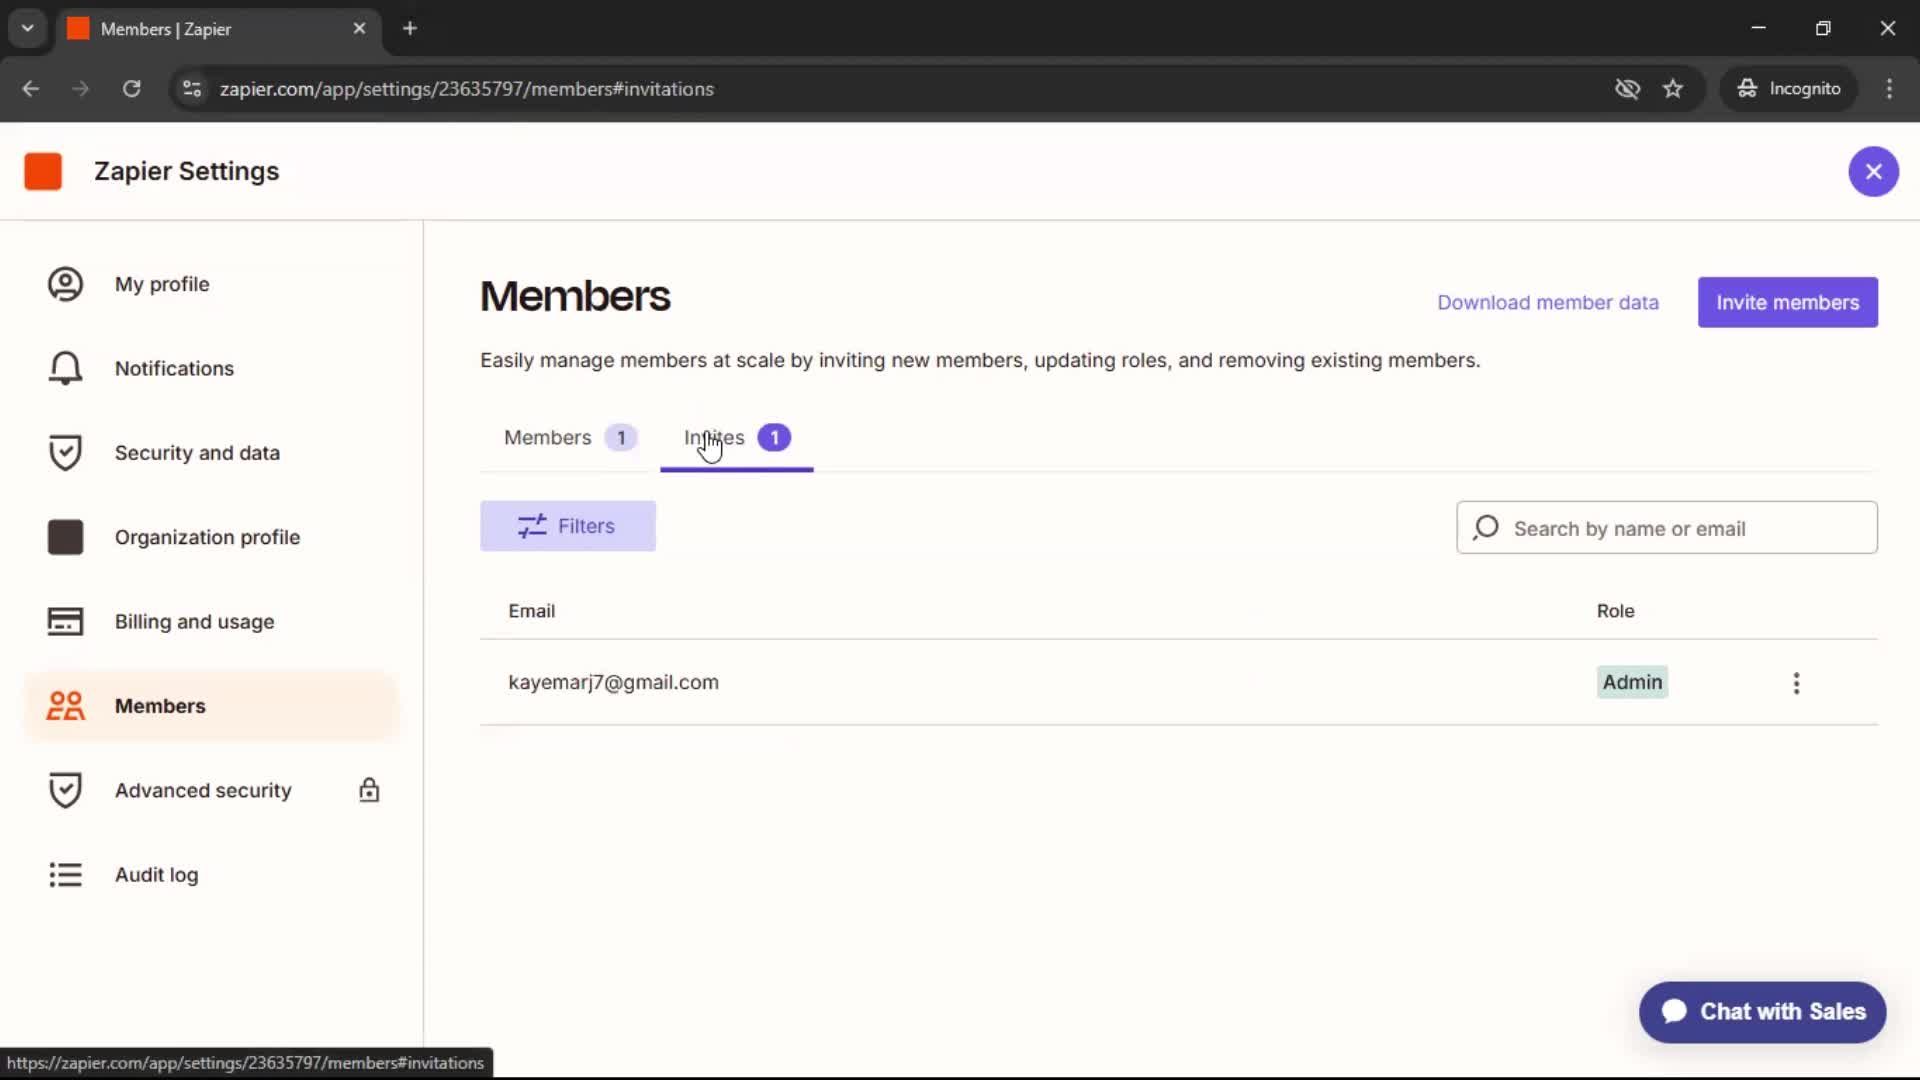Click the Admin role badge
This screenshot has height=1080, width=1920.
[x=1632, y=682]
